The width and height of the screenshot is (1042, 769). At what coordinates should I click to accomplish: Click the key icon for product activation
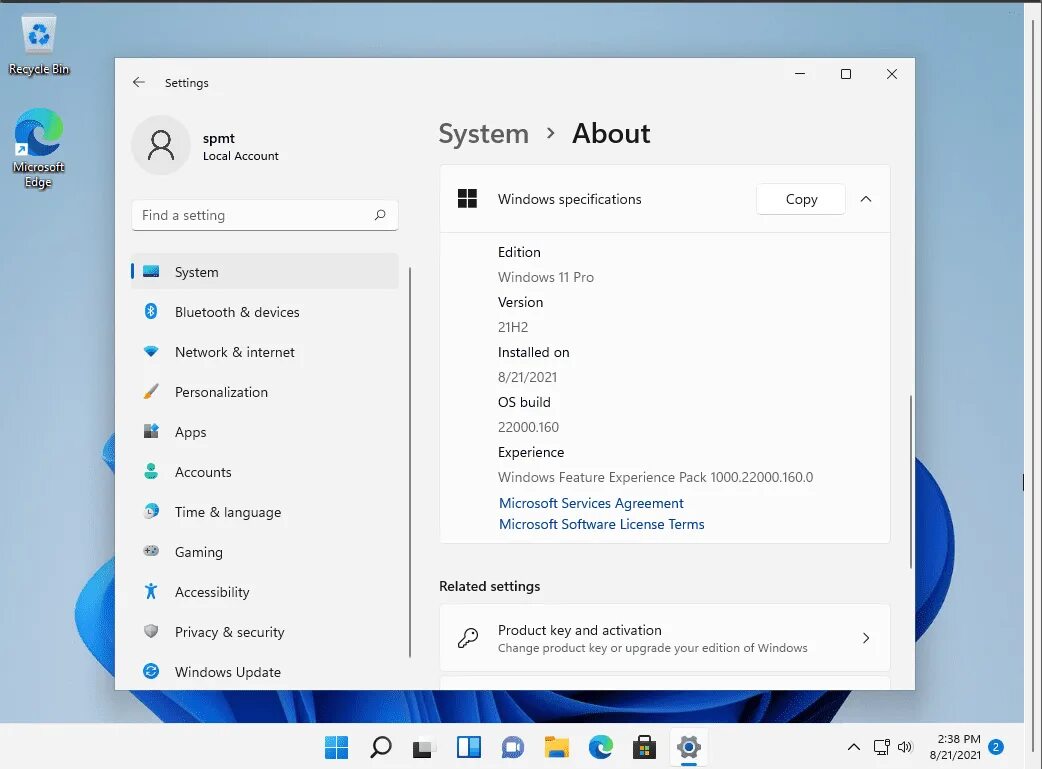(468, 638)
